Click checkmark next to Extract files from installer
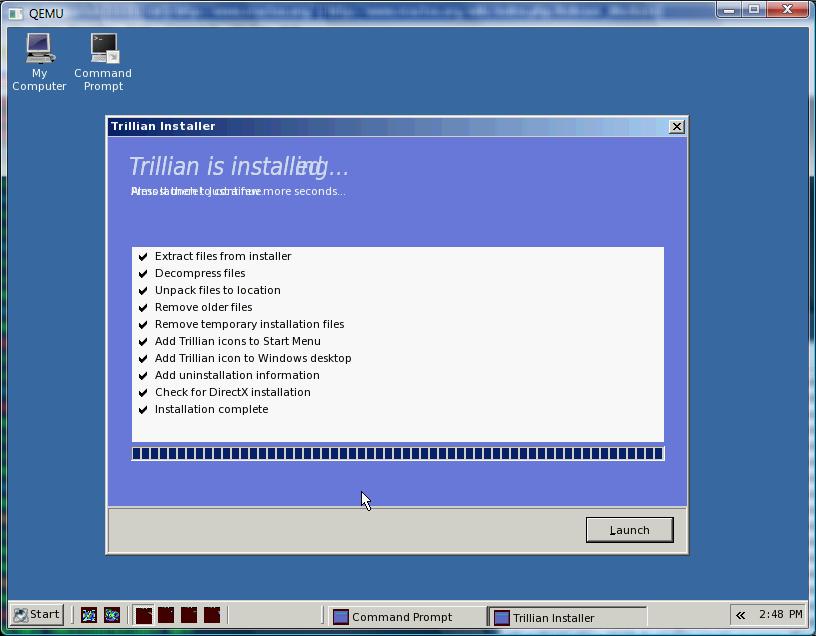This screenshot has width=816, height=636. 143,257
